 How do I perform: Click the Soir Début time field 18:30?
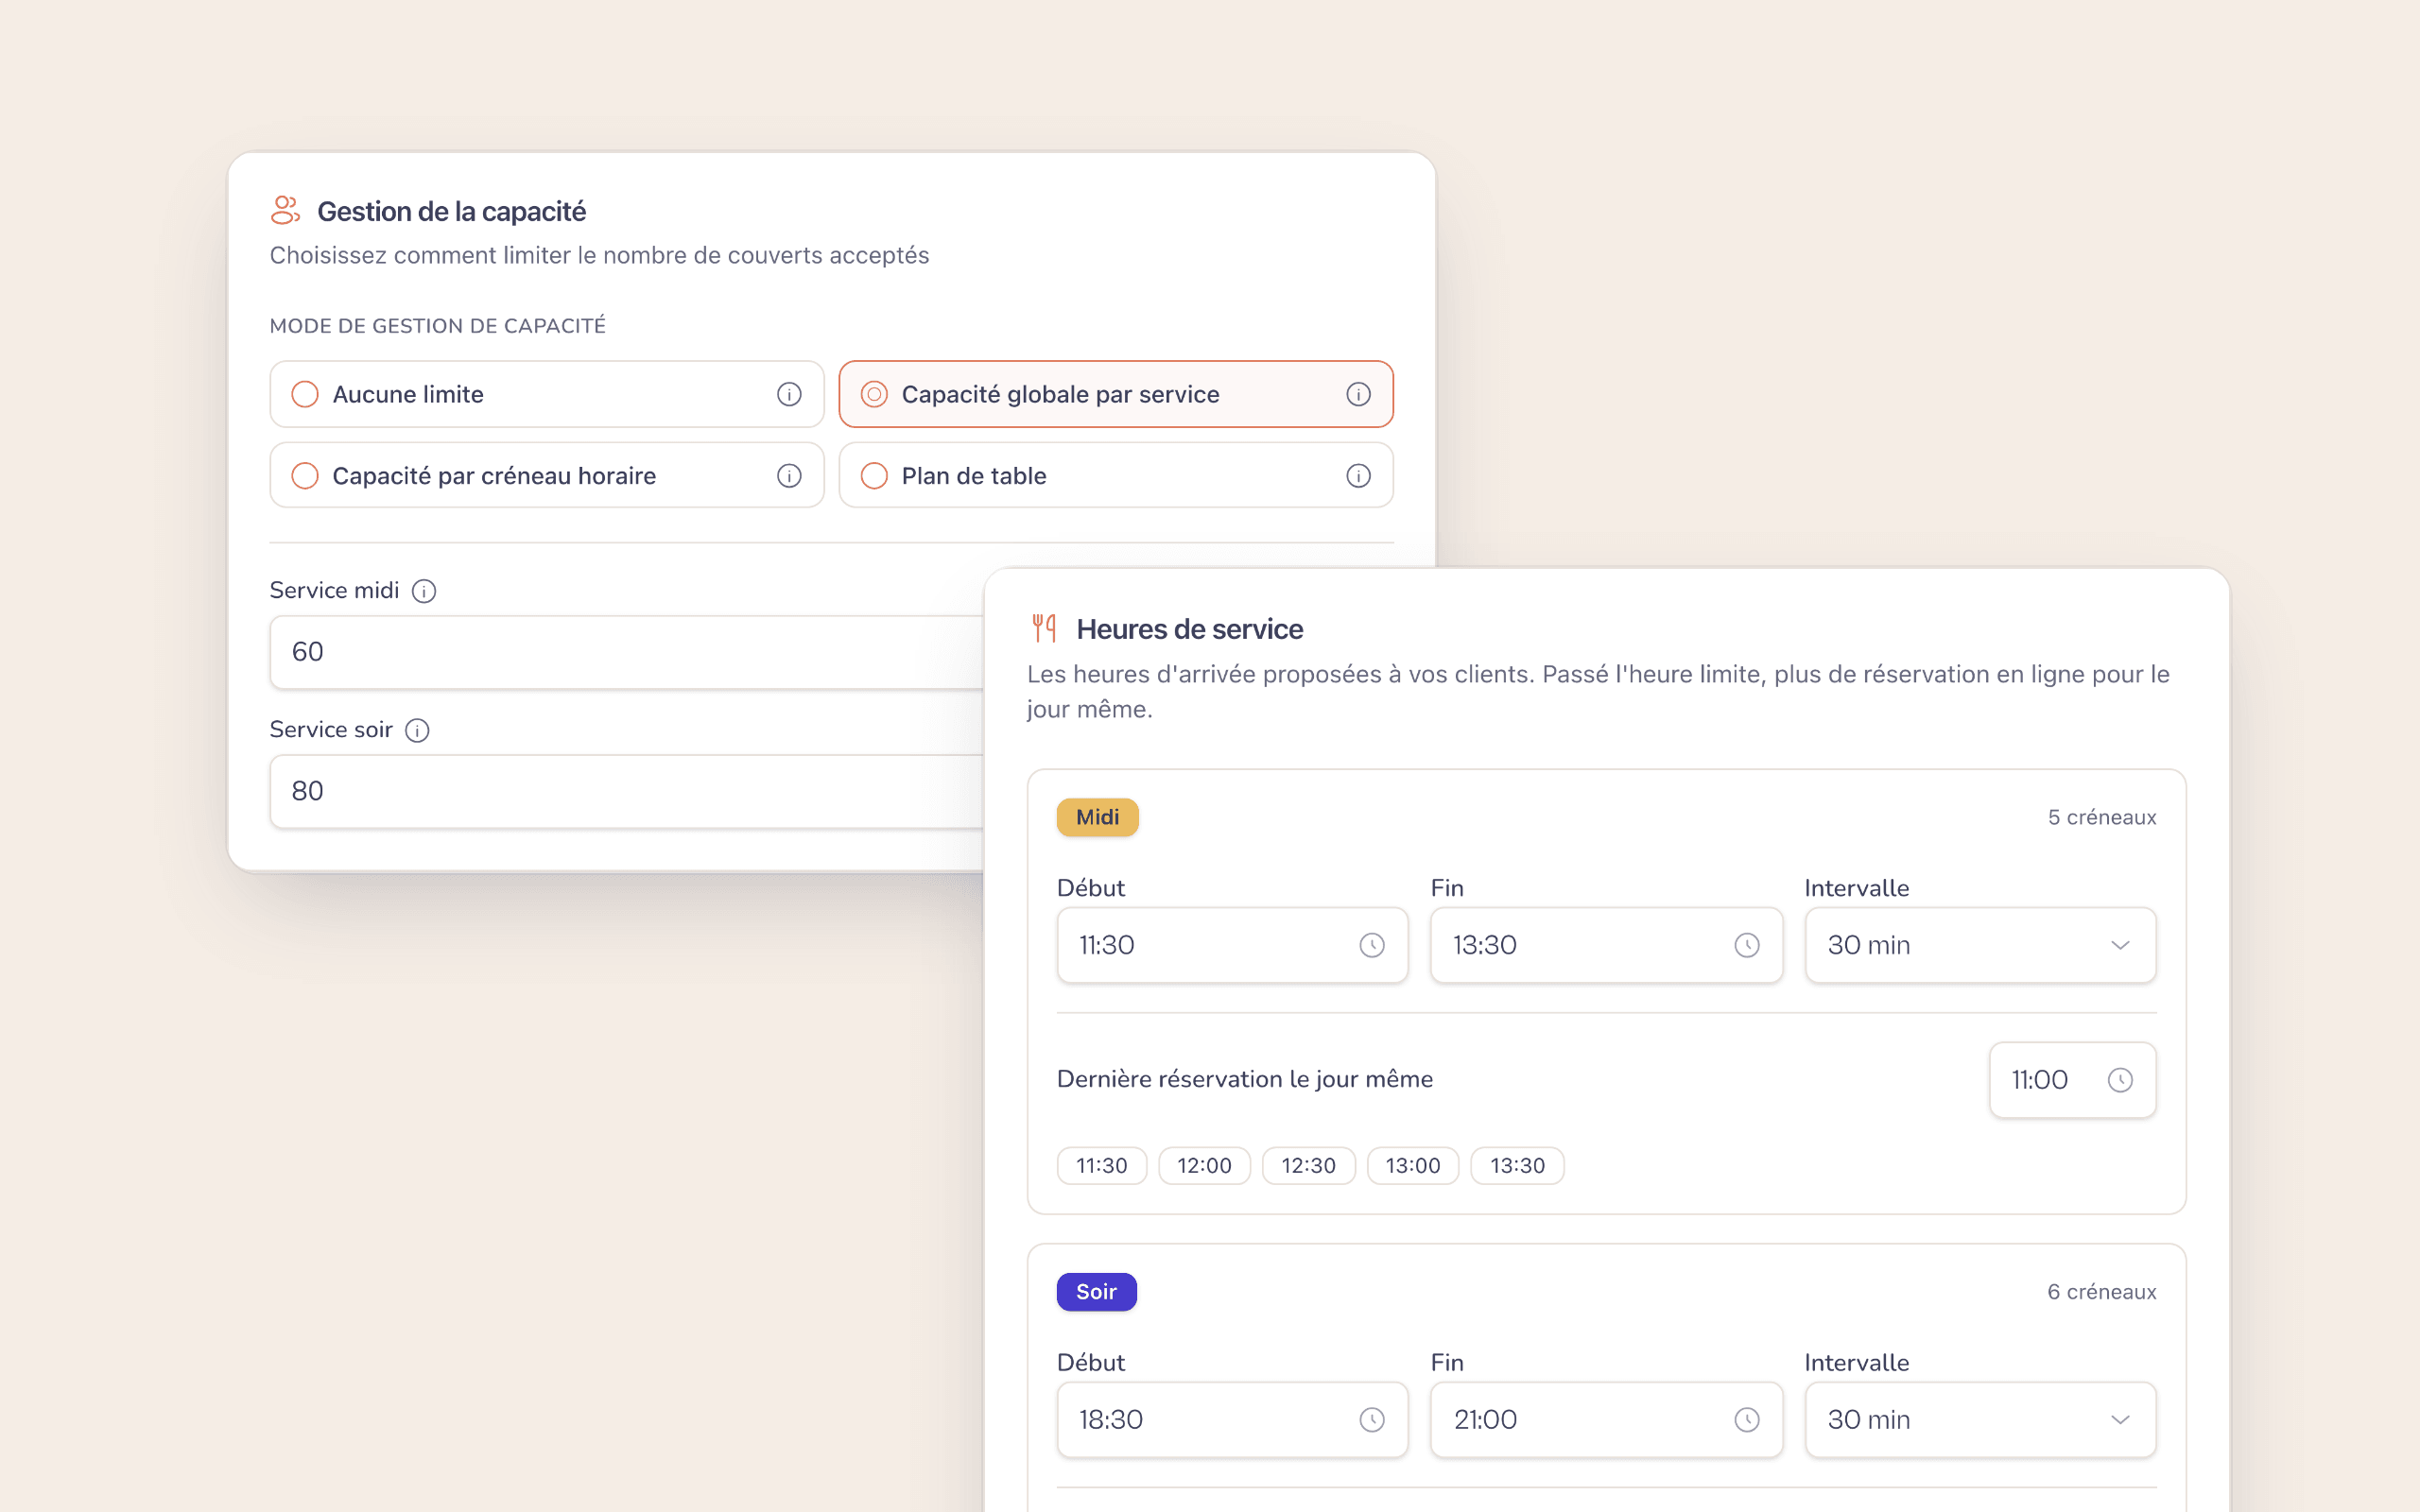[x=1232, y=1420]
